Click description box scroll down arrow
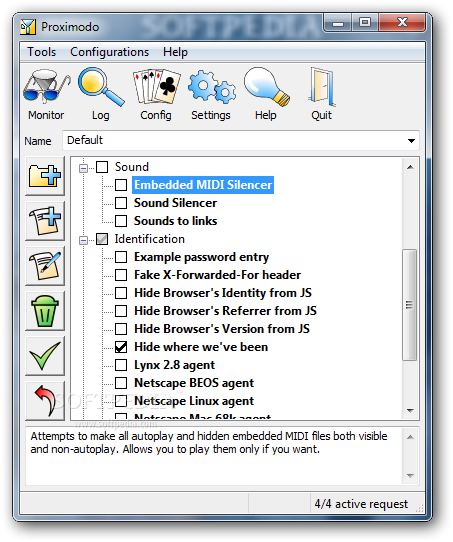 point(410,476)
